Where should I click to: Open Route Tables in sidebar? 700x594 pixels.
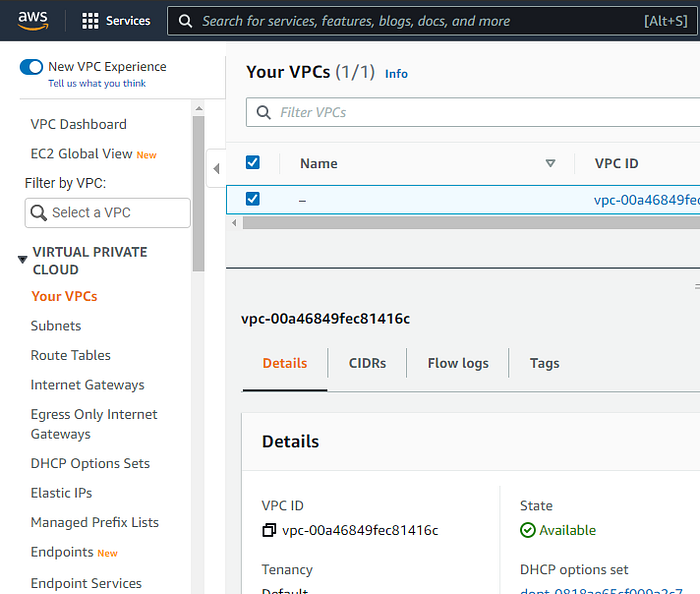pyautogui.click(x=71, y=355)
